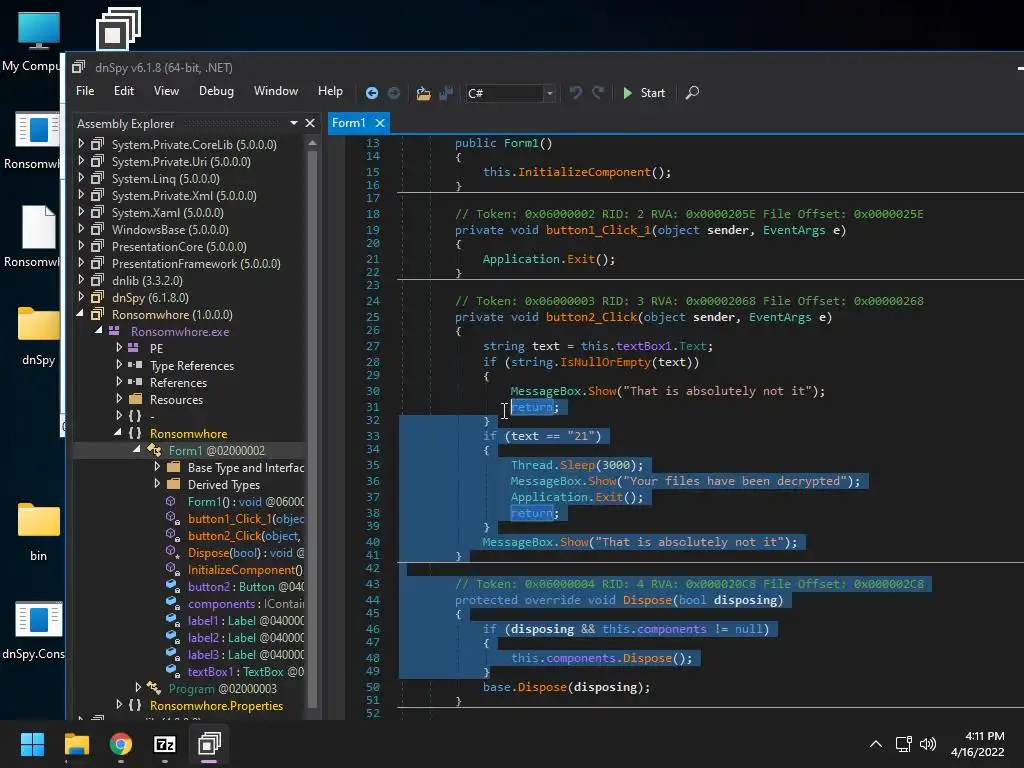1024x768 pixels.
Task: Select Dispose(bool) method in tree
Action: point(246,552)
